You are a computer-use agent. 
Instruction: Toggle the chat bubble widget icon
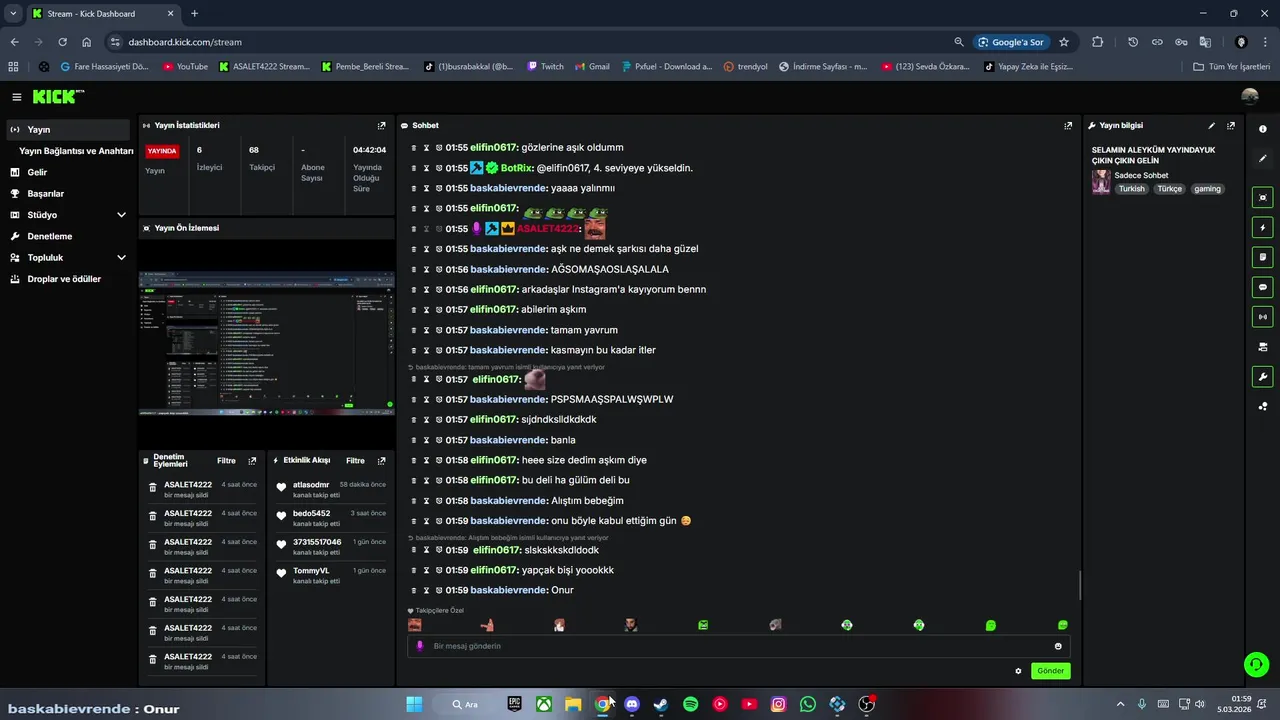point(1262,287)
